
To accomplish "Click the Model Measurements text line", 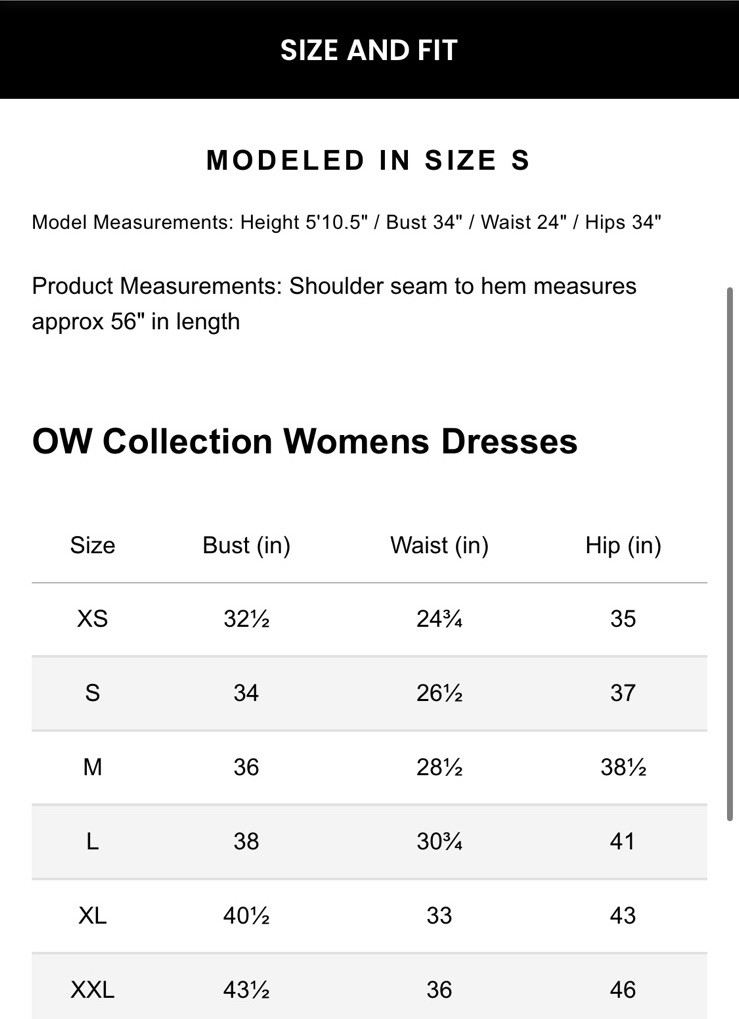I will point(346,222).
